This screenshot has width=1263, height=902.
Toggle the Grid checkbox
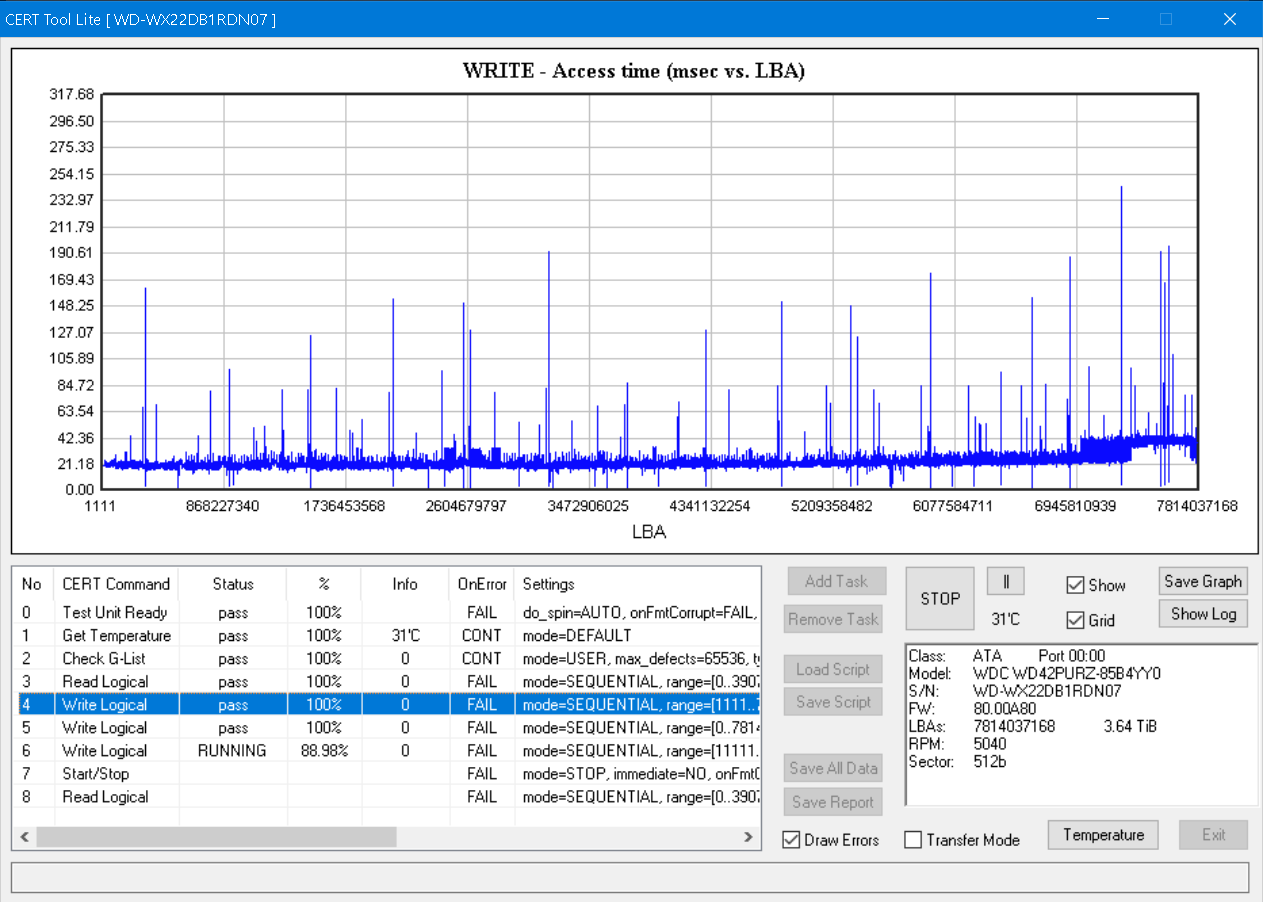[1075, 620]
